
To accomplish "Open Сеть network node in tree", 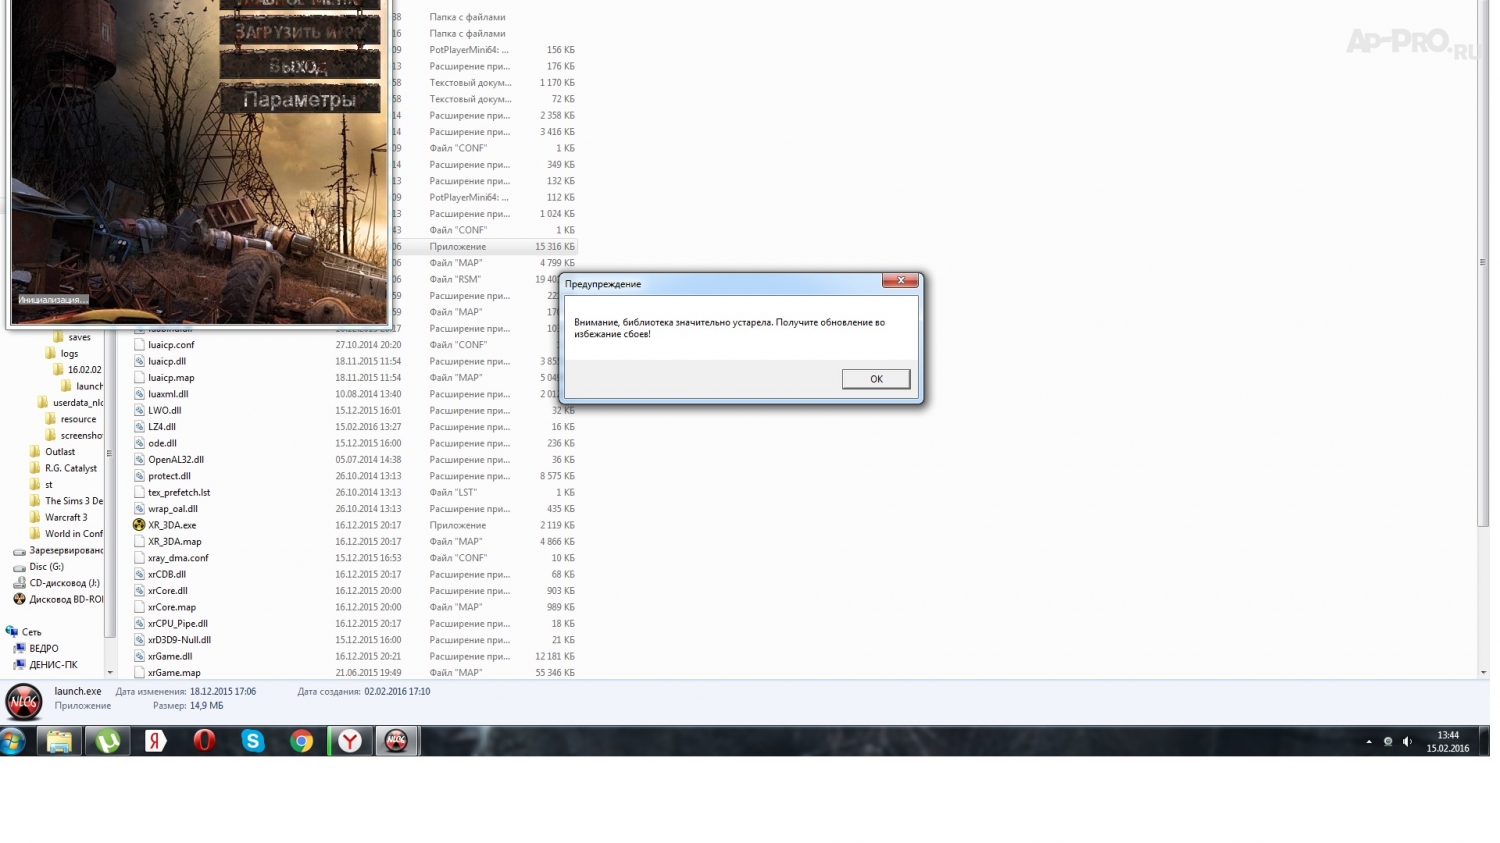I will 24,632.
